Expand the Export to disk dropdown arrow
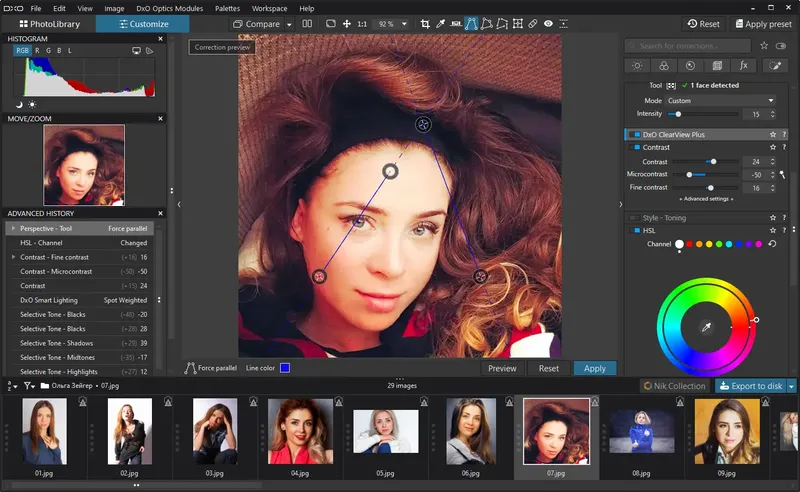 click(792, 386)
